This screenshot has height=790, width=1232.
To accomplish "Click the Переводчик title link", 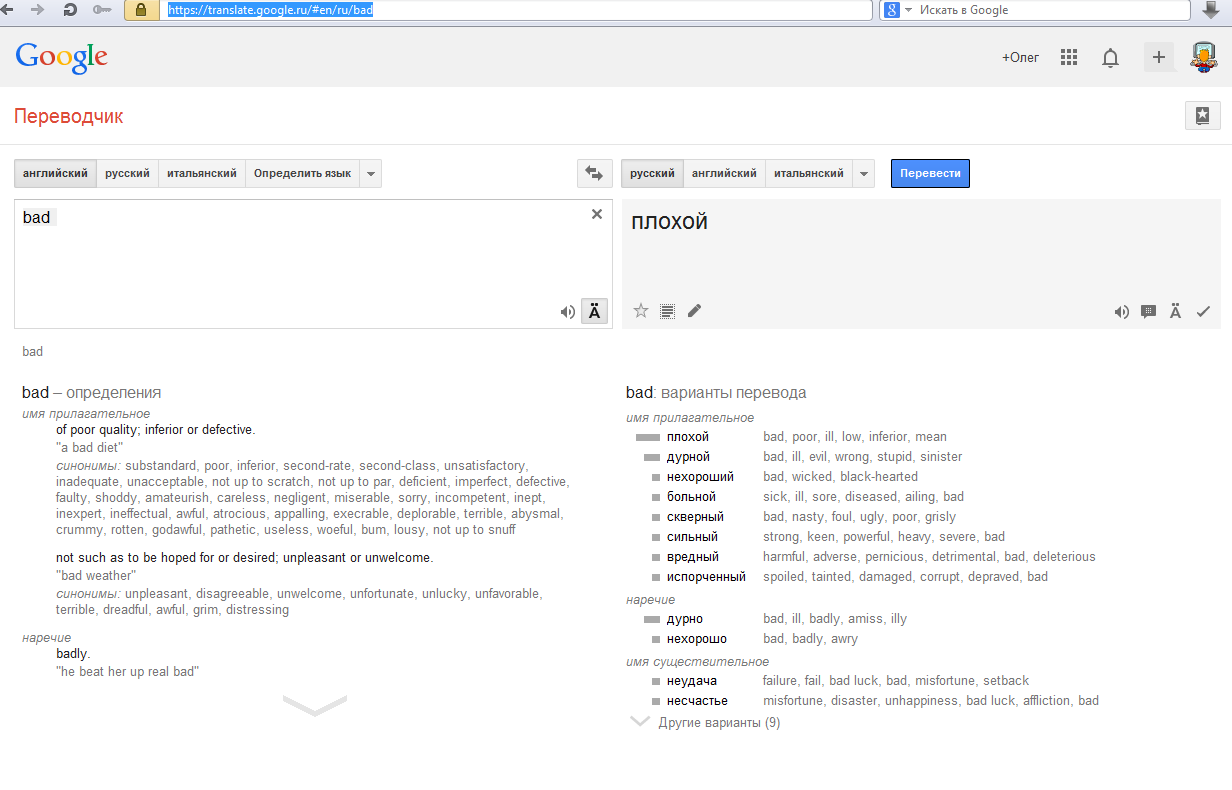I will (69, 116).
